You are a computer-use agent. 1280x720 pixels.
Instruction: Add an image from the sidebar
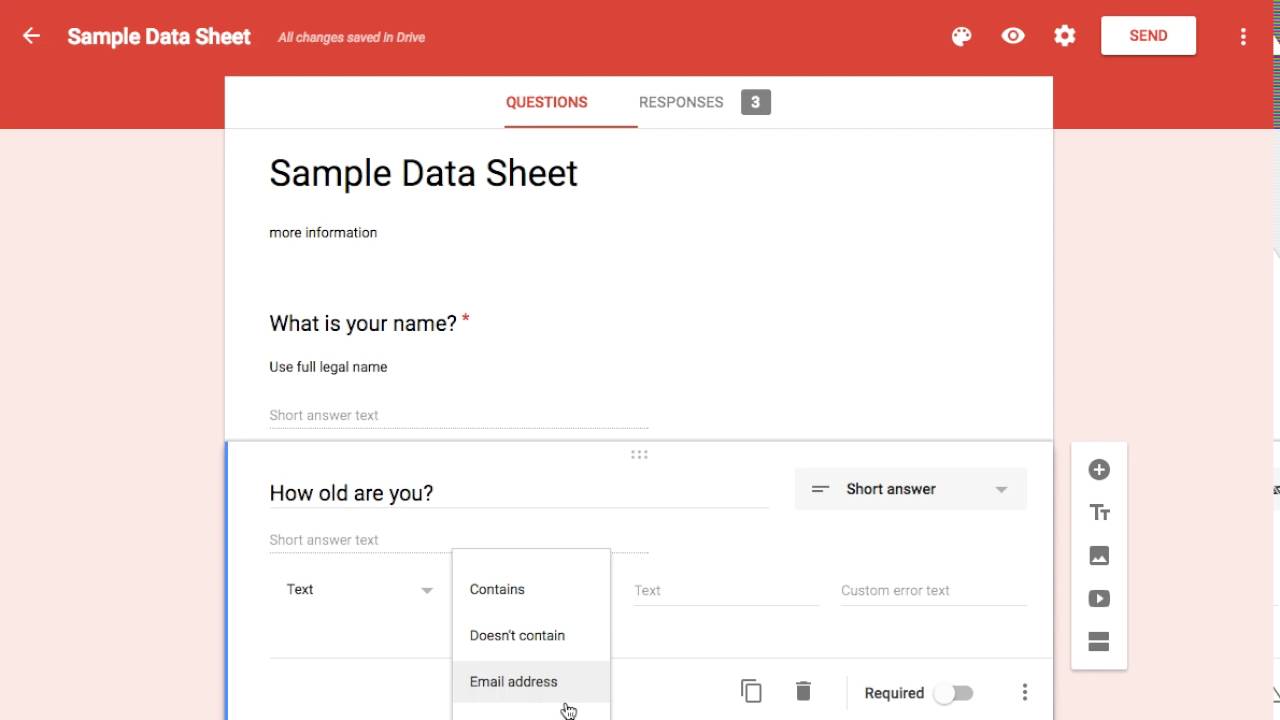tap(1099, 556)
